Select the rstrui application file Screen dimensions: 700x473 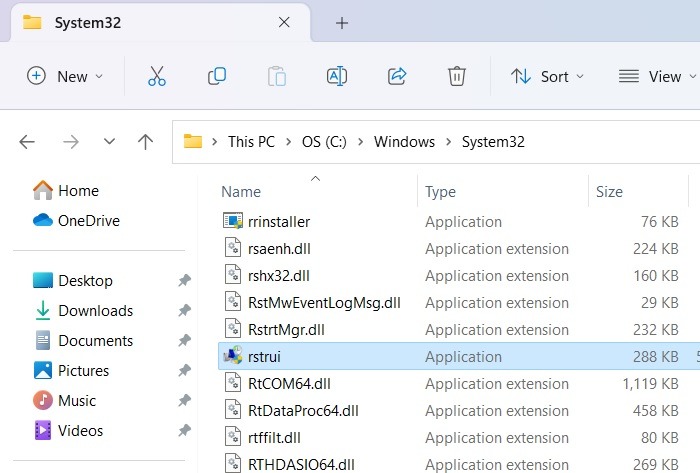264,356
